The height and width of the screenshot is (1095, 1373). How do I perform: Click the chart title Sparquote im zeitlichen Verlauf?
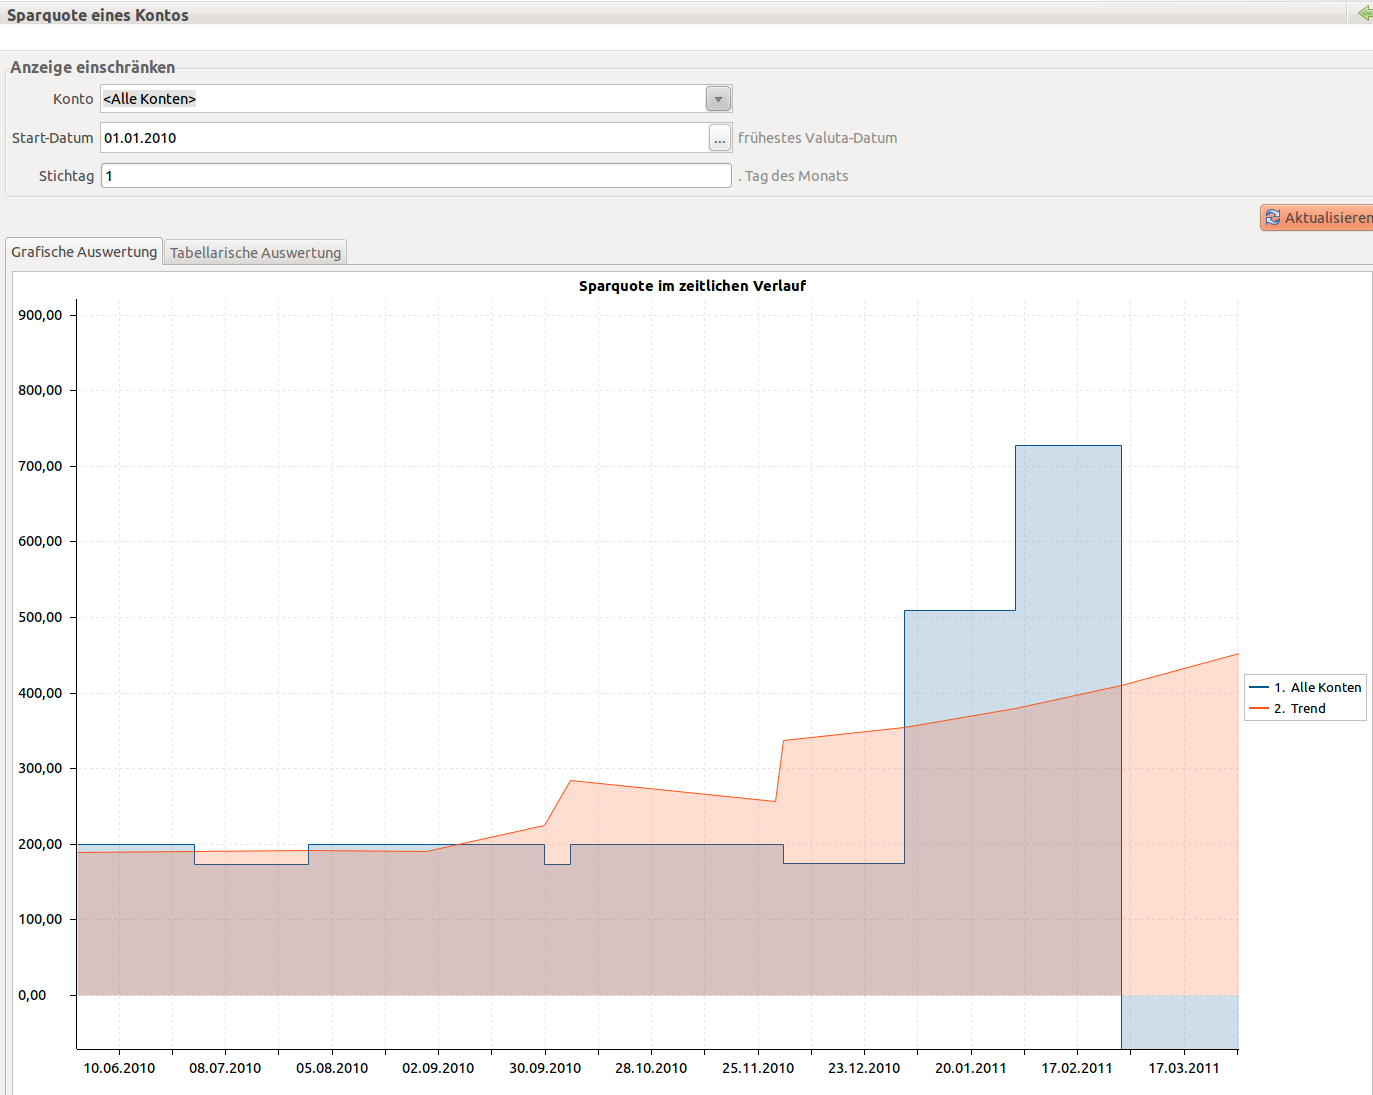(692, 286)
